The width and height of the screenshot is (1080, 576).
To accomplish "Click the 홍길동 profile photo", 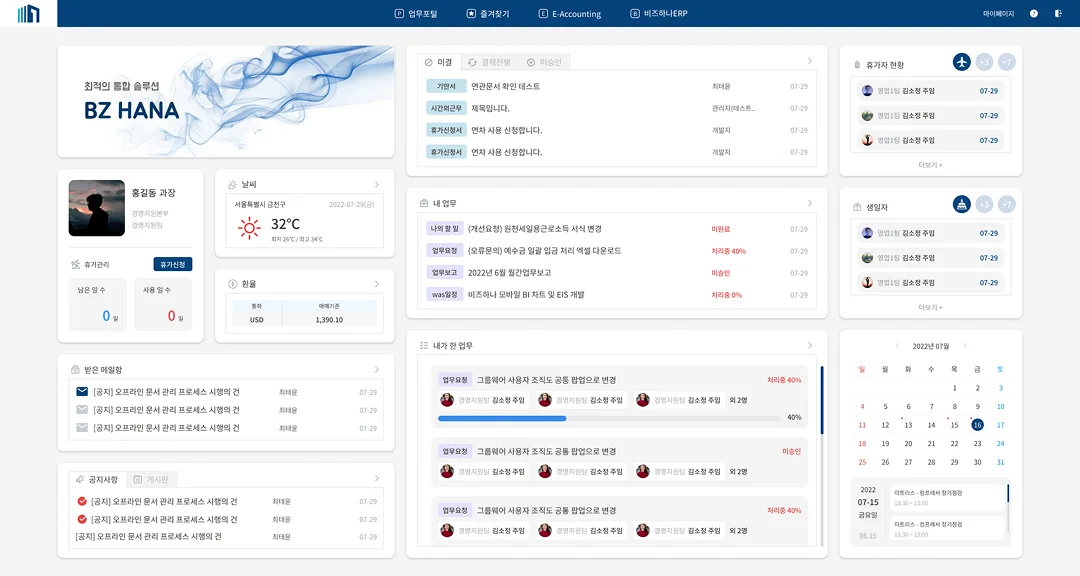I will point(97,208).
